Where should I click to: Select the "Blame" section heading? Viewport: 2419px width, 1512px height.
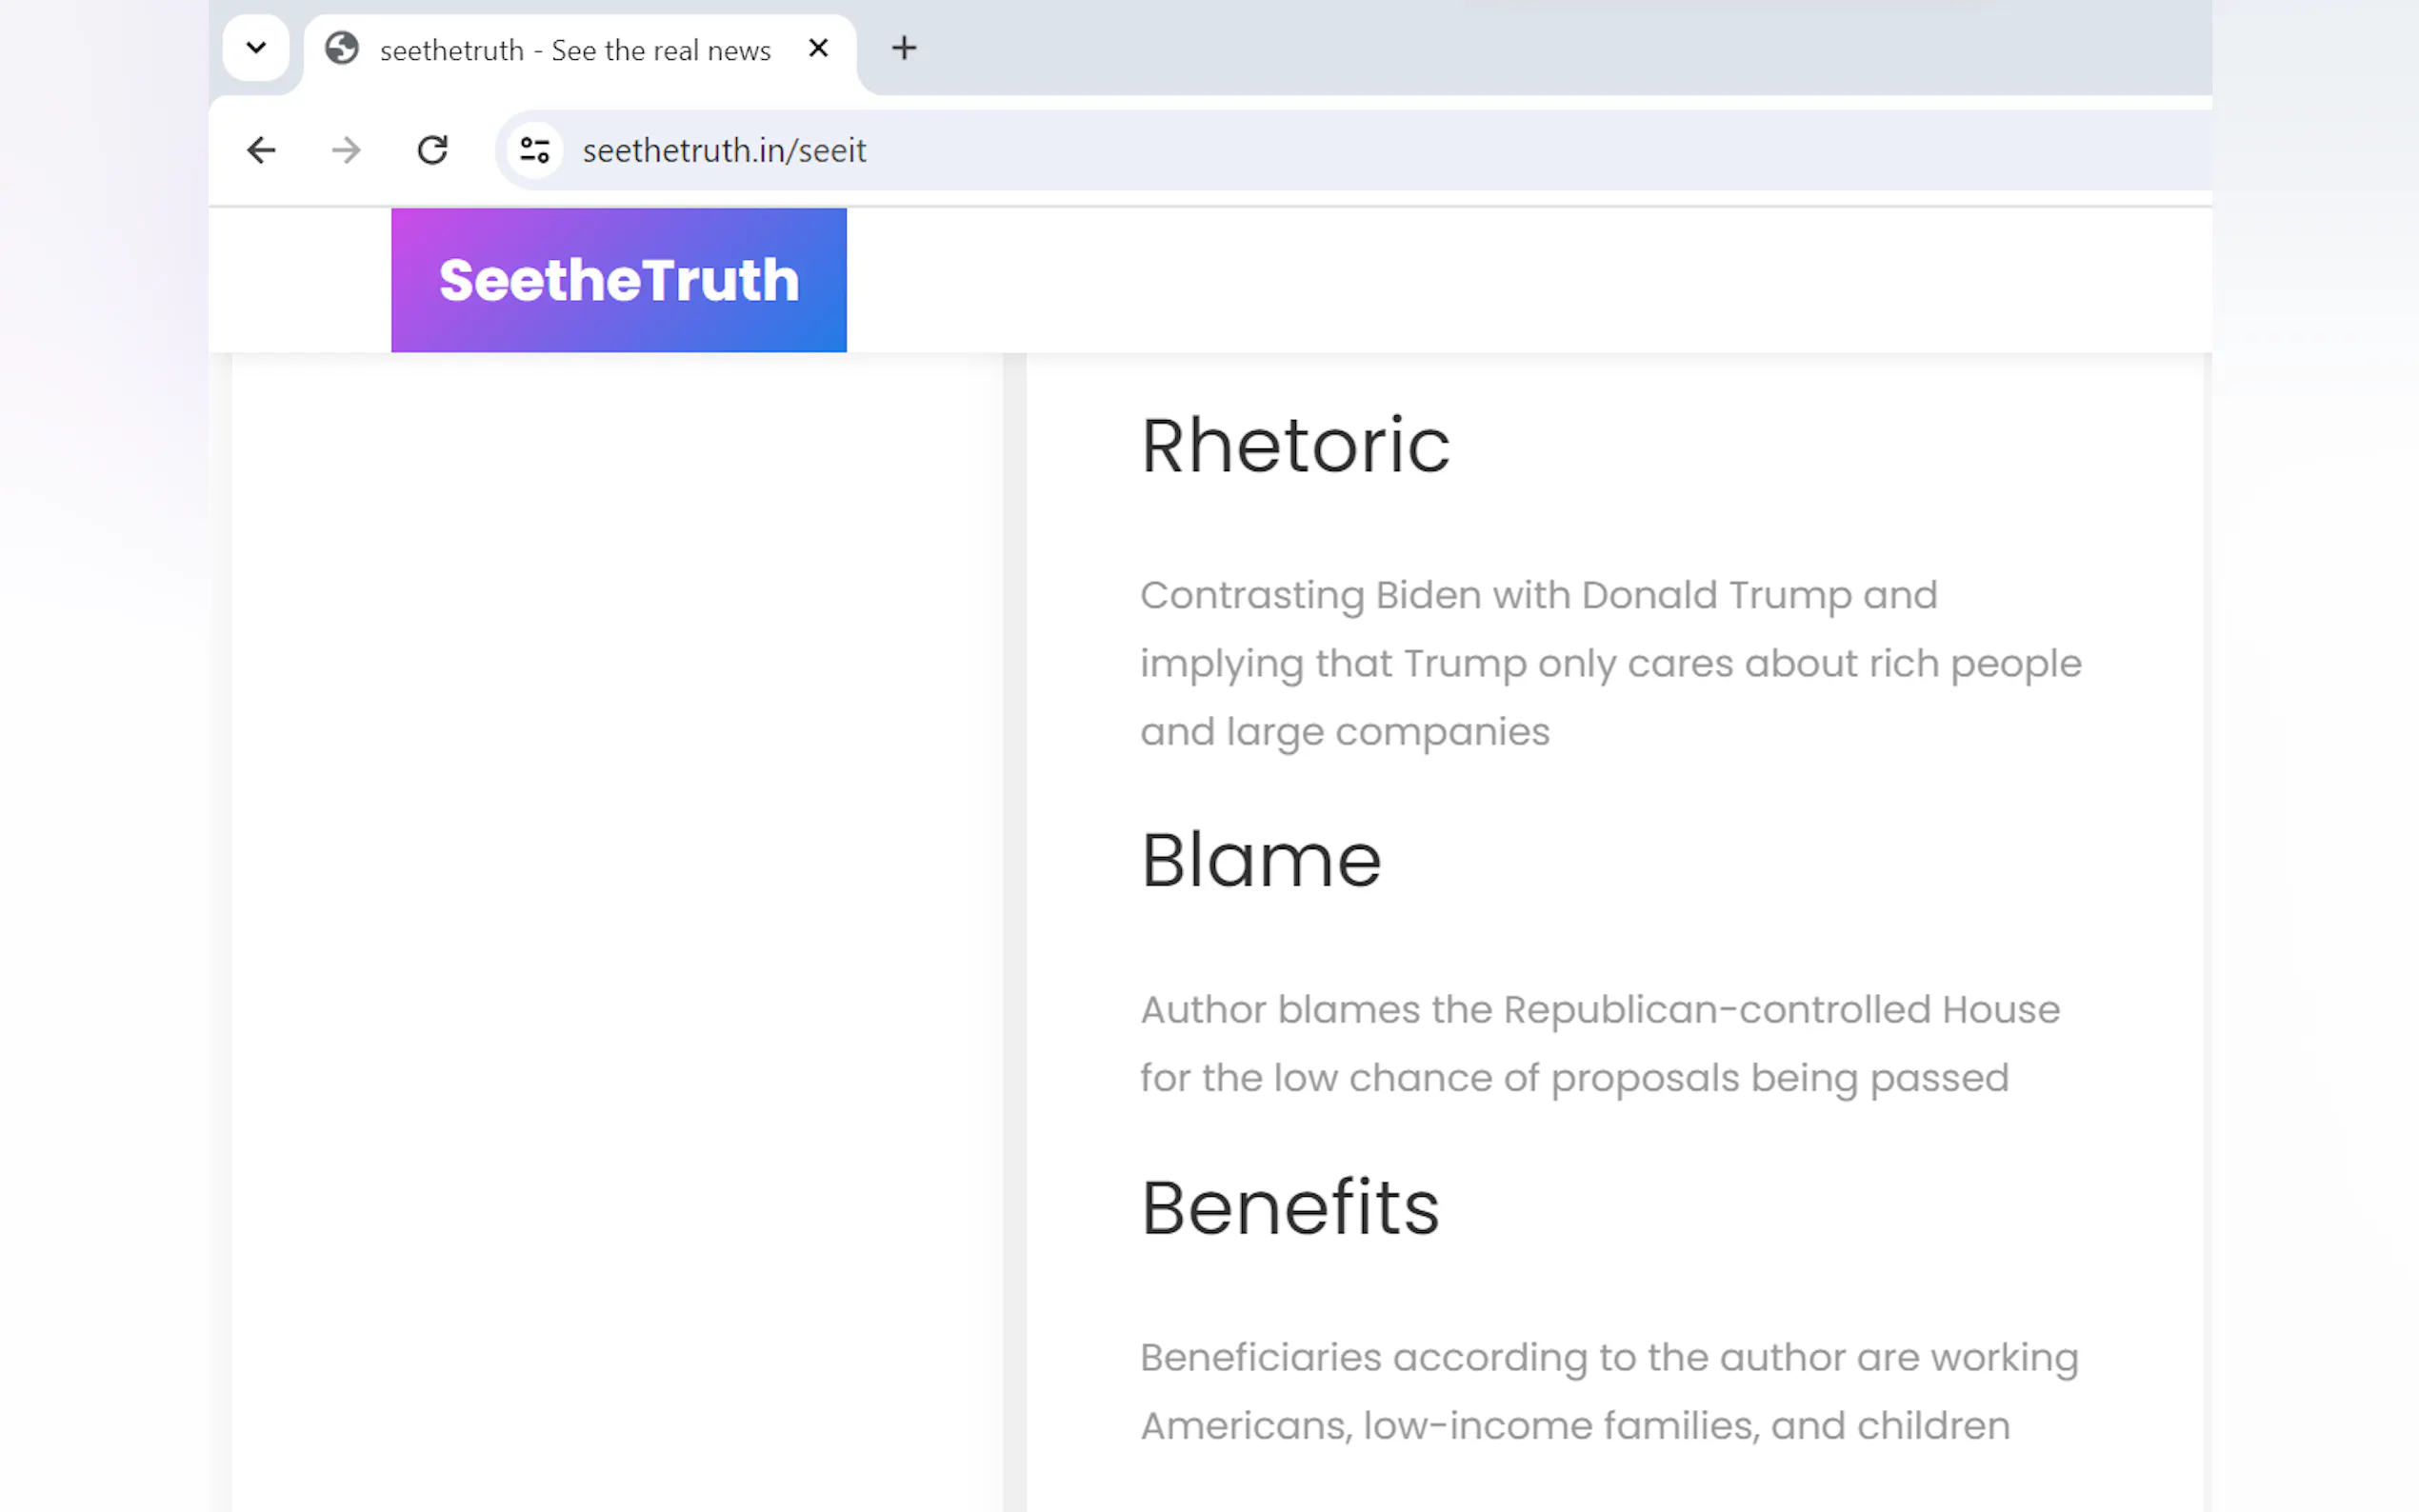tap(1260, 860)
